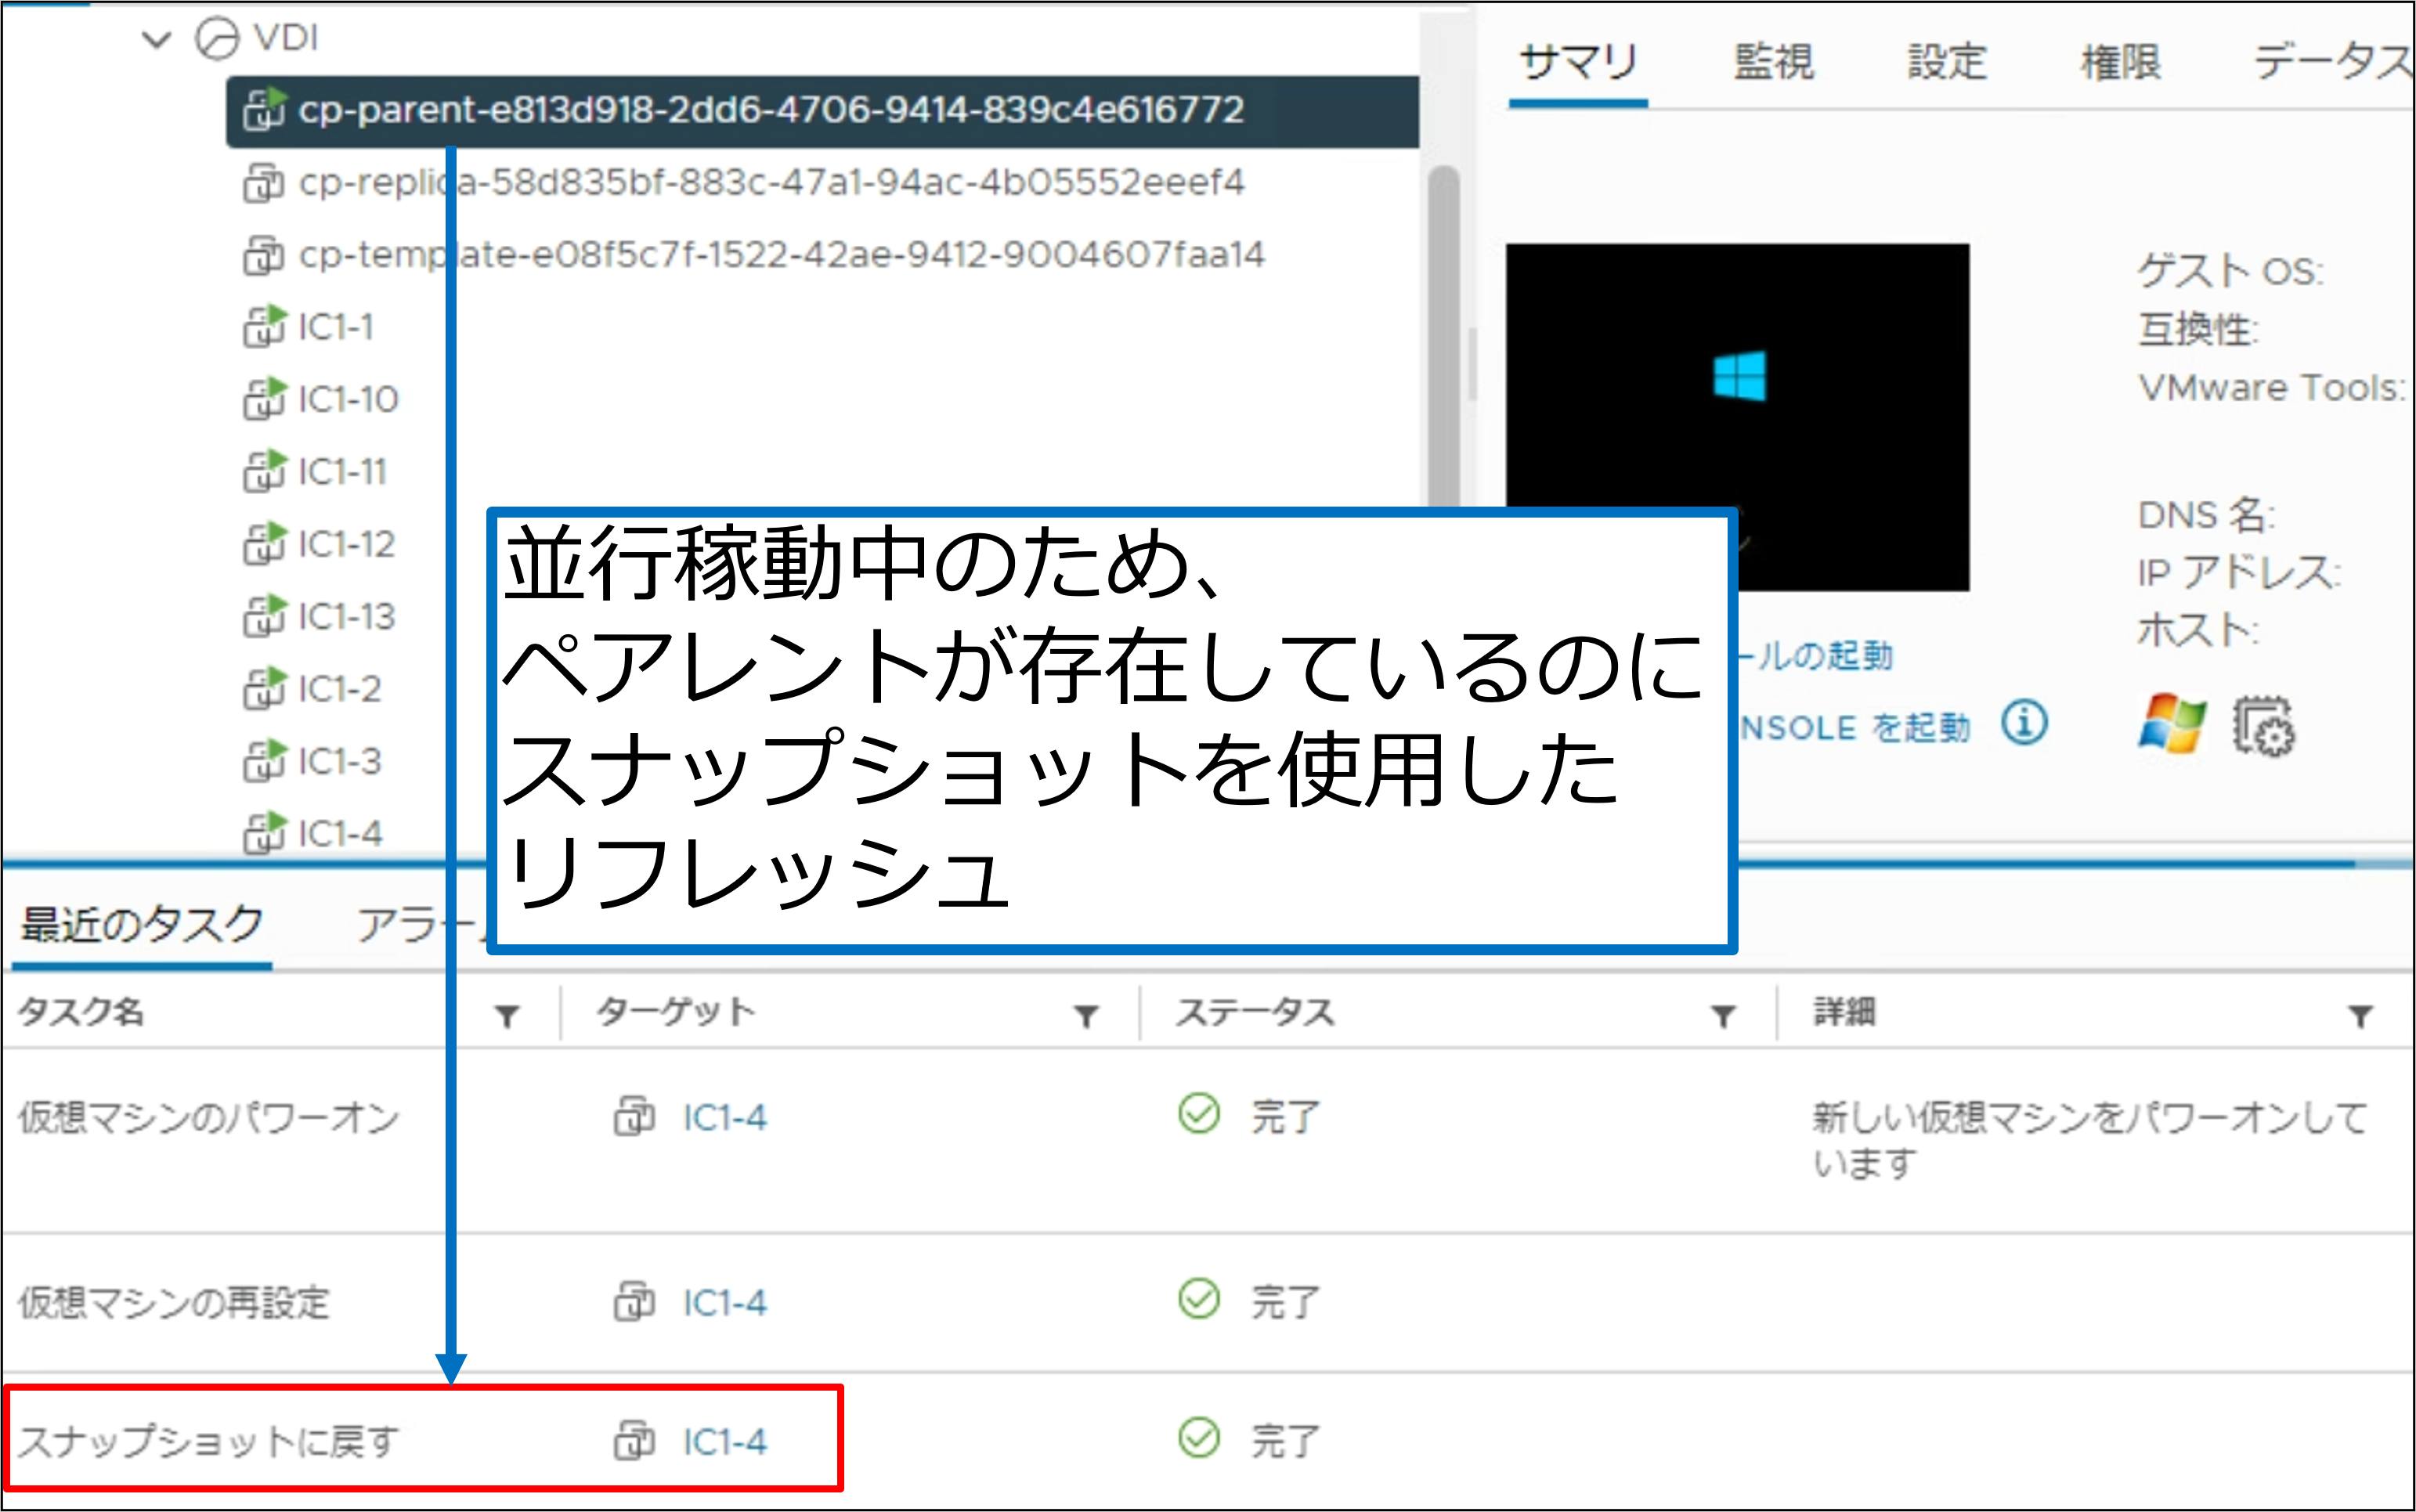Click the タスク名 column header
The height and width of the screenshot is (1512, 2416).
pos(81,1012)
